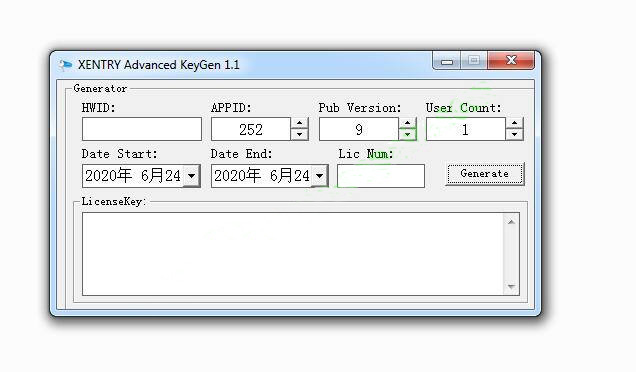Image resolution: width=636 pixels, height=372 pixels.
Task: Open the Date End calendar dropdown
Action: pos(320,176)
